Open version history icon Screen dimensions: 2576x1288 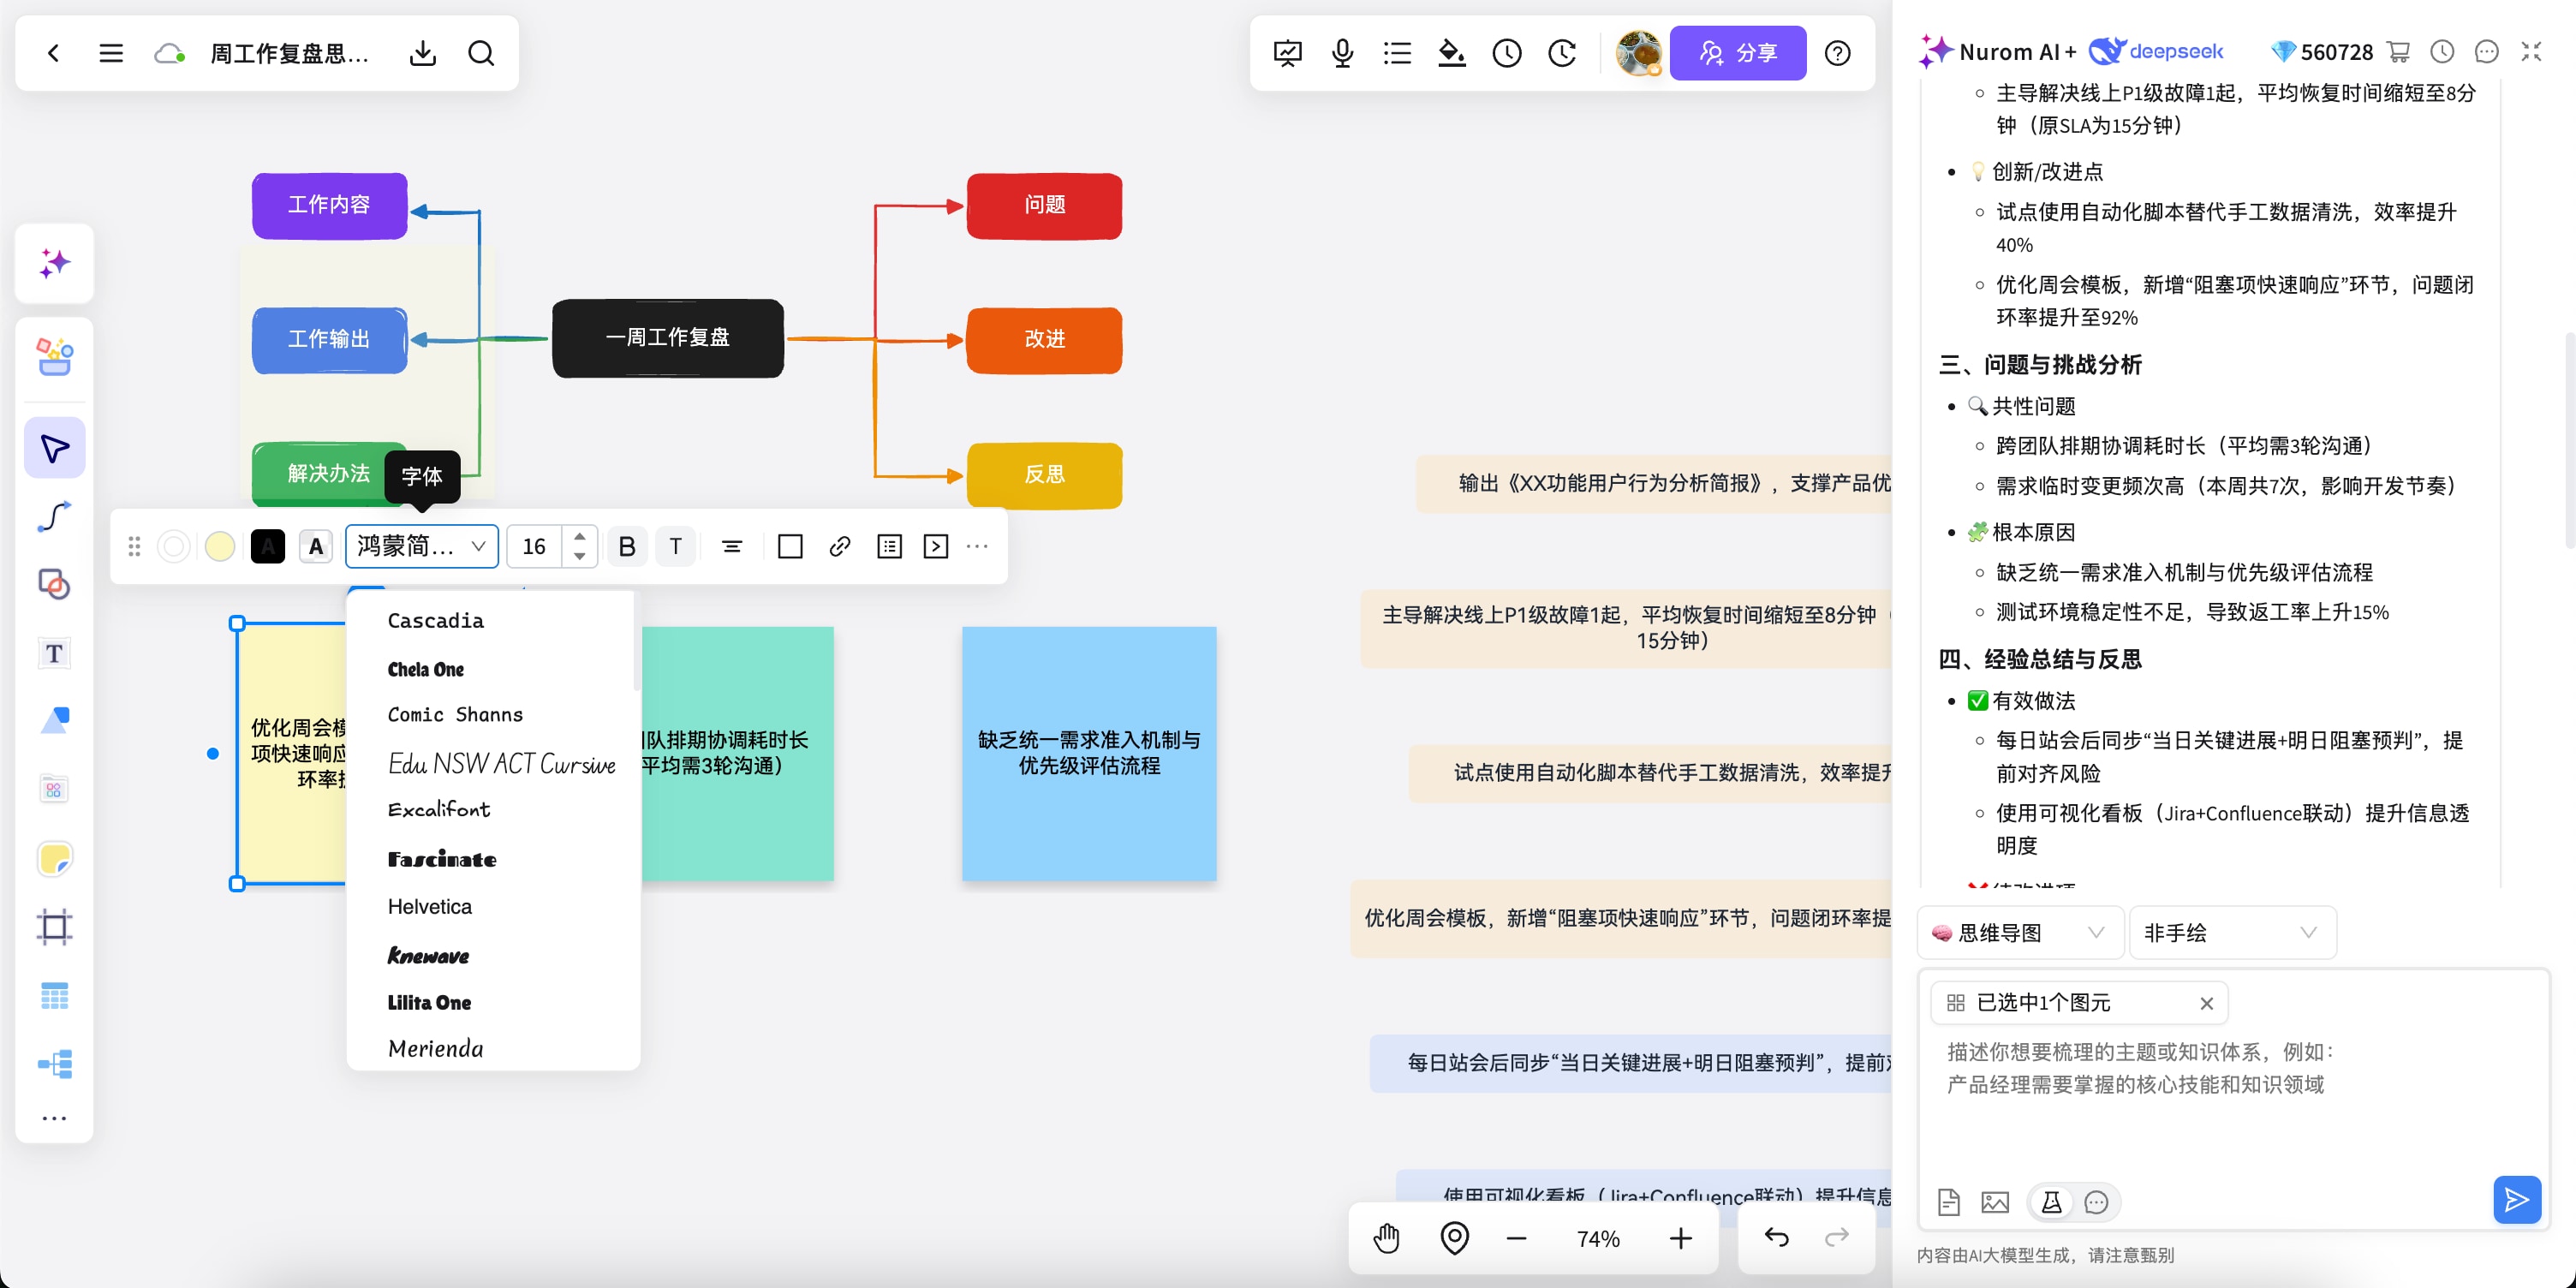tap(1561, 53)
